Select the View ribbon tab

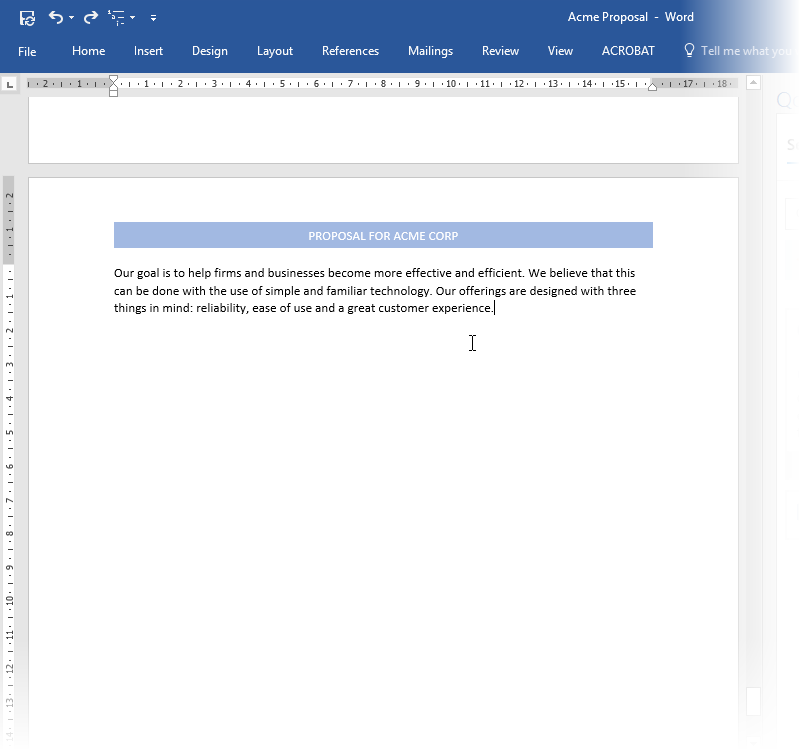pyautogui.click(x=560, y=51)
